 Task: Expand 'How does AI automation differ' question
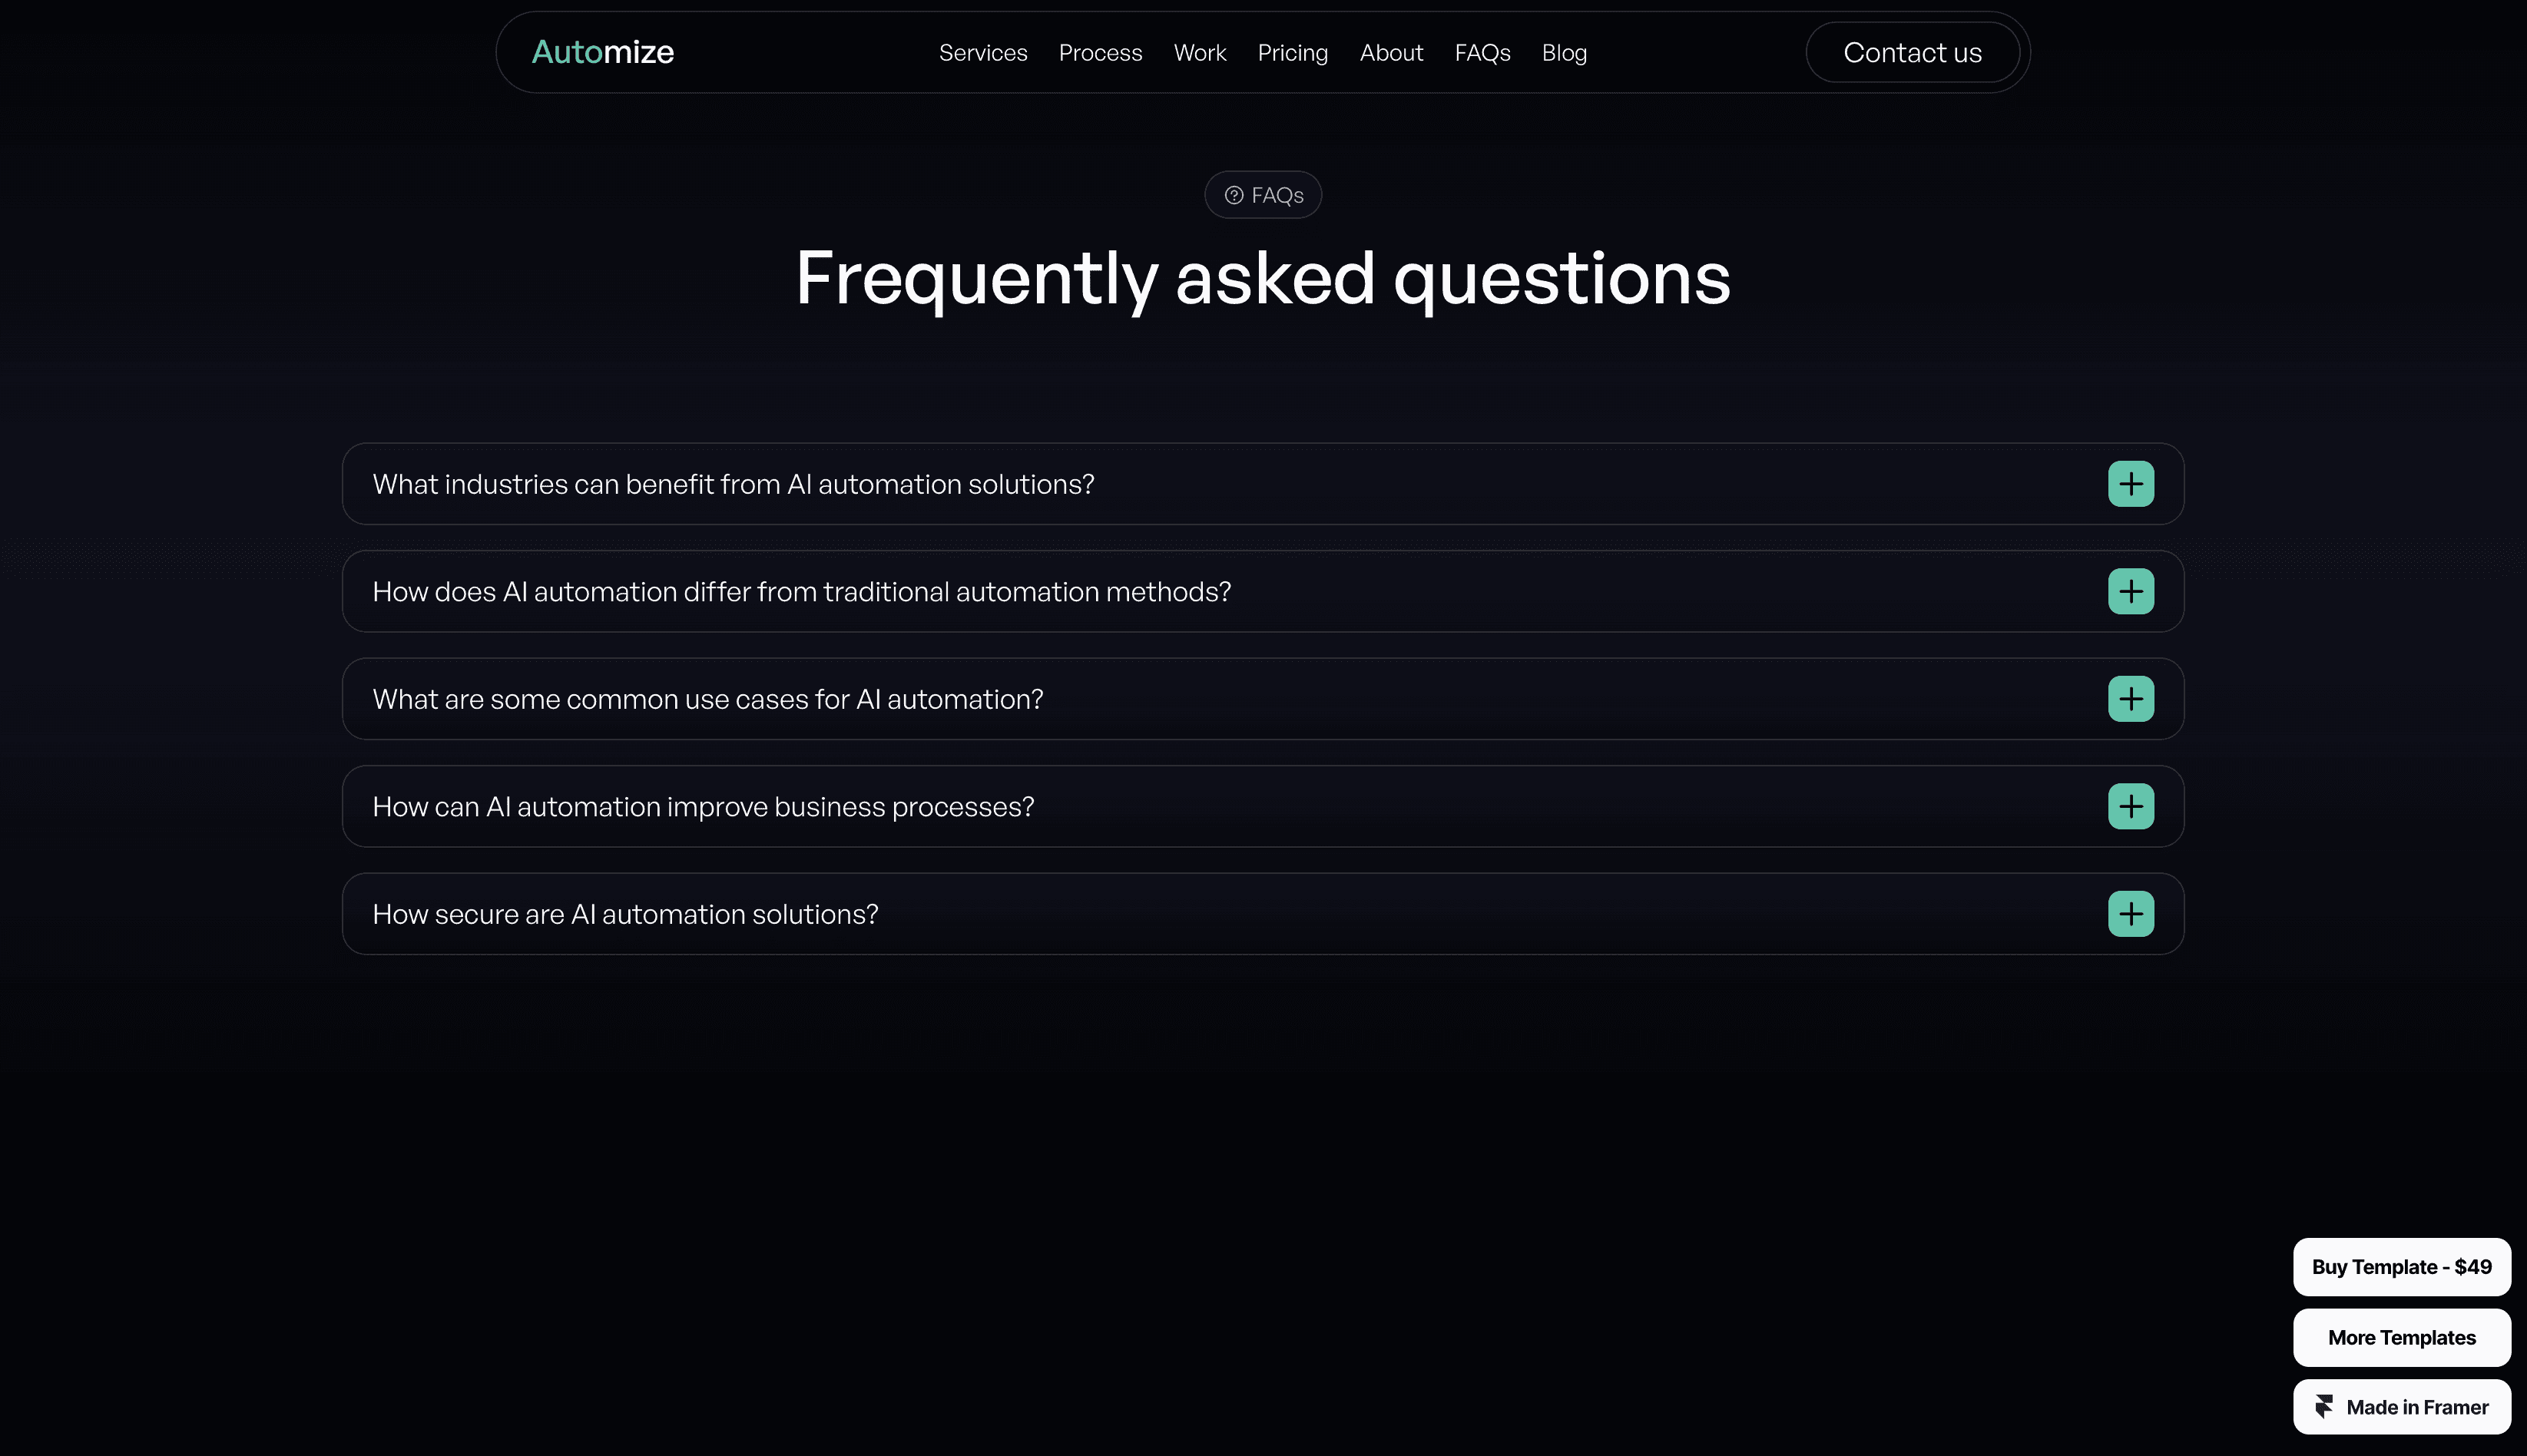pos(801,591)
